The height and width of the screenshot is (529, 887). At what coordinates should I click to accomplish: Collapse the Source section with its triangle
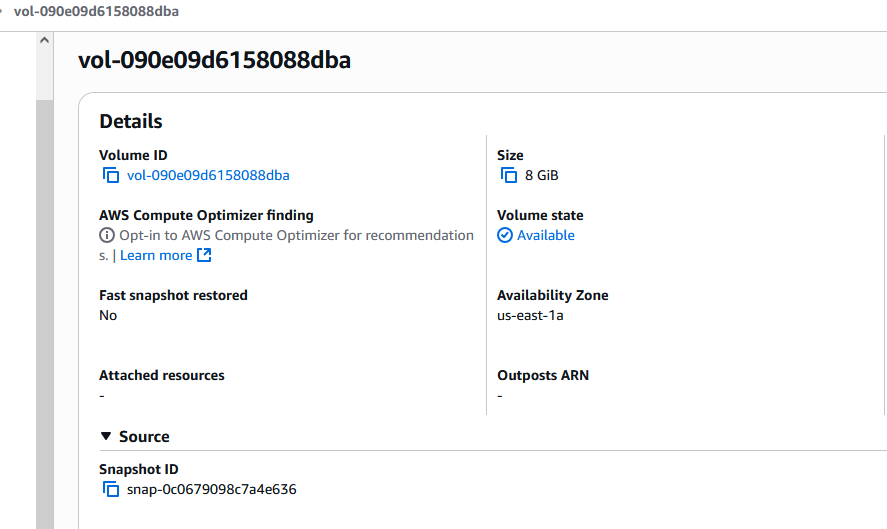[x=106, y=436]
